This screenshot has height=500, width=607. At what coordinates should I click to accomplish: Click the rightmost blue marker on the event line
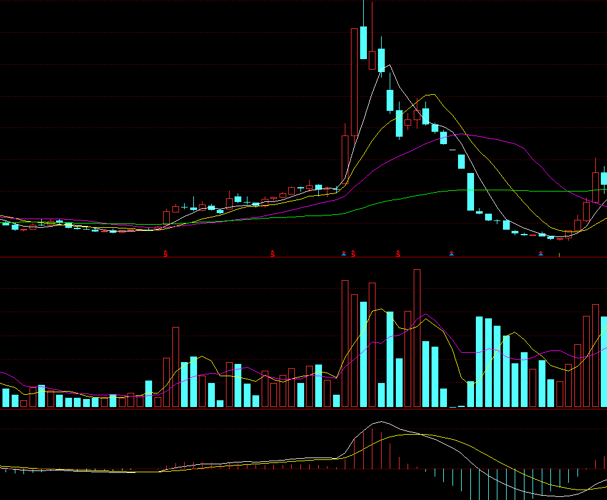(541, 254)
